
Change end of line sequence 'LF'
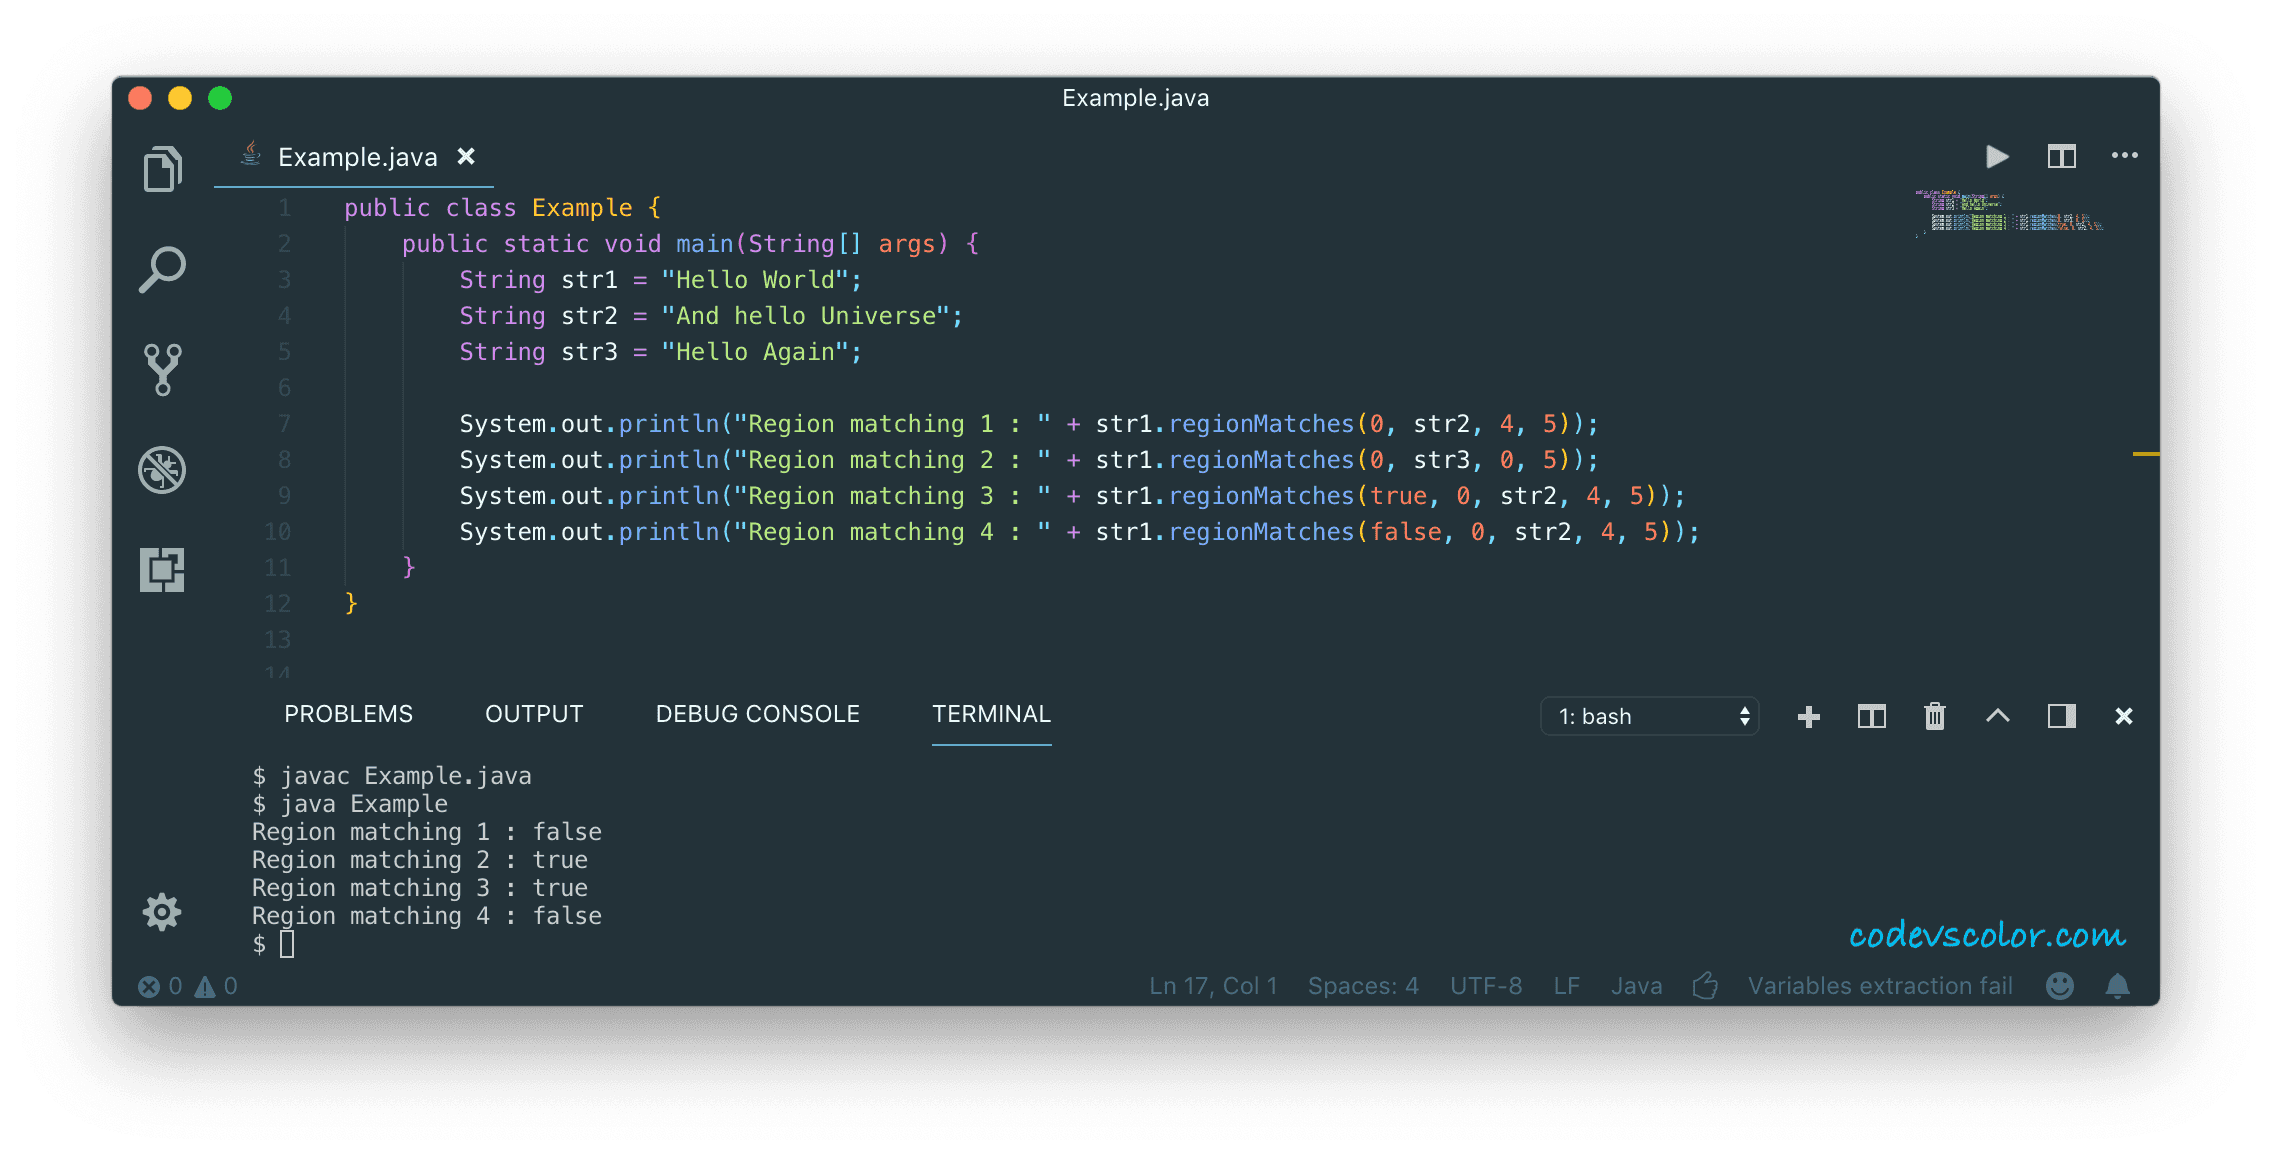click(1566, 986)
